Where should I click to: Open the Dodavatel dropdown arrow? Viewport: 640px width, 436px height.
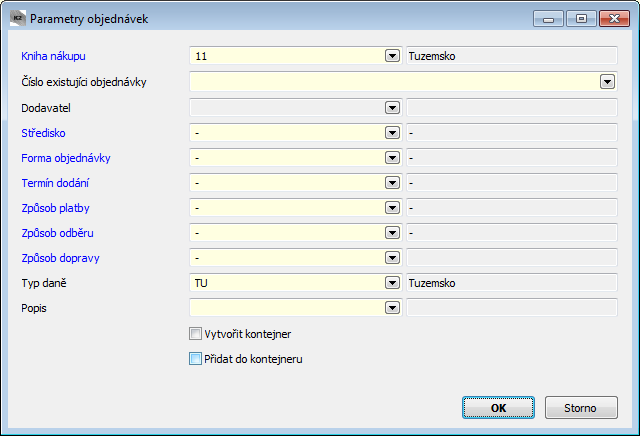(392, 108)
